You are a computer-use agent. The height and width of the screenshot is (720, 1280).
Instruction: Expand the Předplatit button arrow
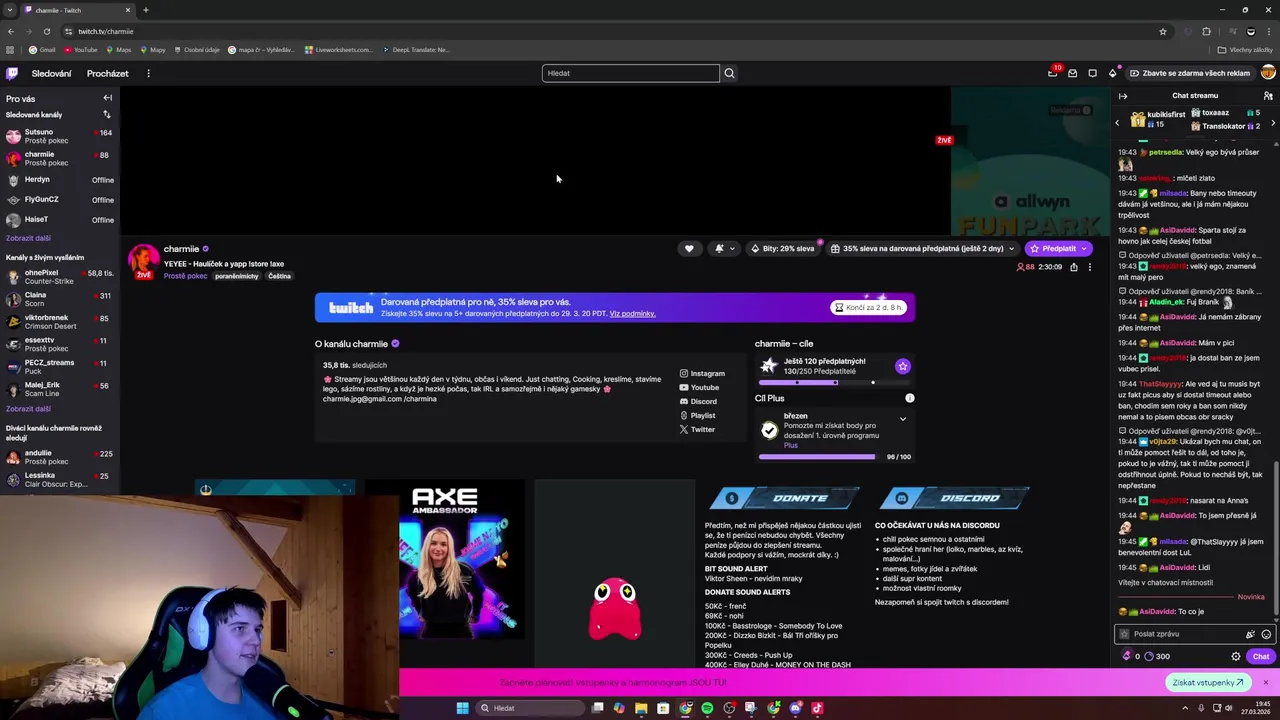pos(1085,249)
